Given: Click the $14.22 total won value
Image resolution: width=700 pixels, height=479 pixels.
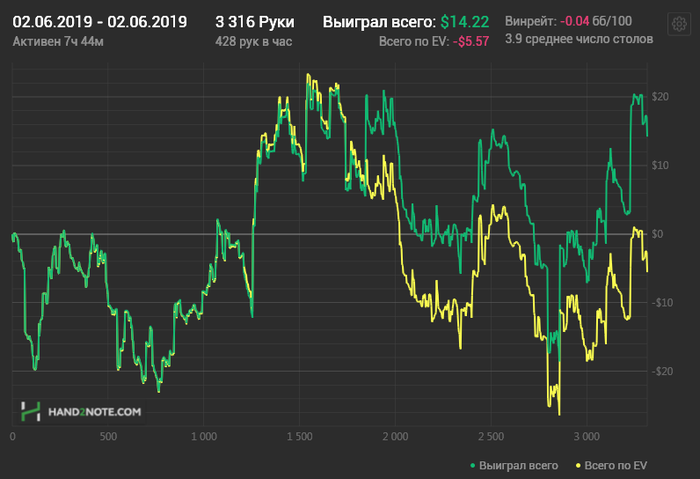Looking at the screenshot, I should tap(464, 21).
